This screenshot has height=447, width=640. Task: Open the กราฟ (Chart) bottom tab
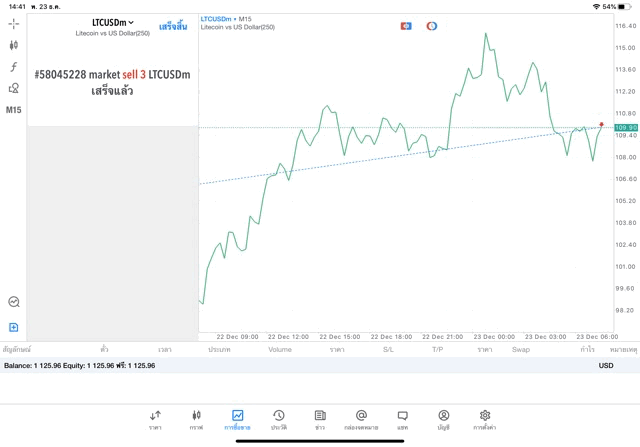click(x=196, y=420)
